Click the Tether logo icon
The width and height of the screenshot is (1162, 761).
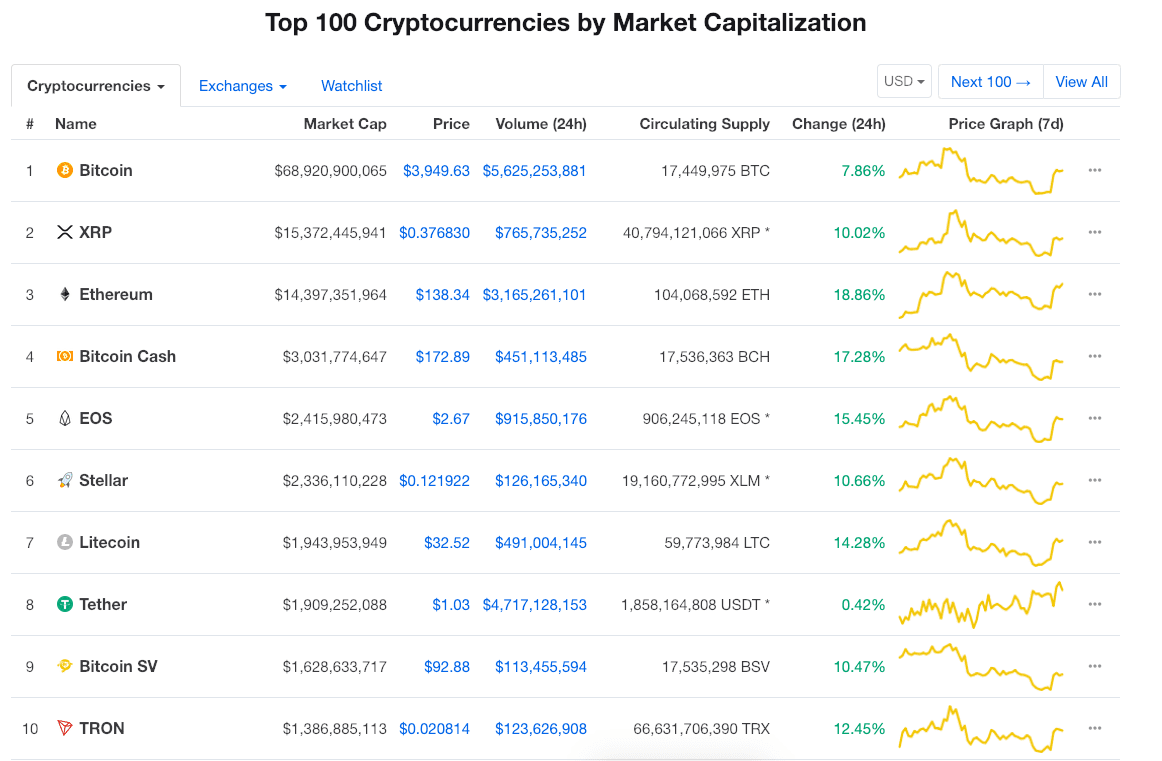65,604
